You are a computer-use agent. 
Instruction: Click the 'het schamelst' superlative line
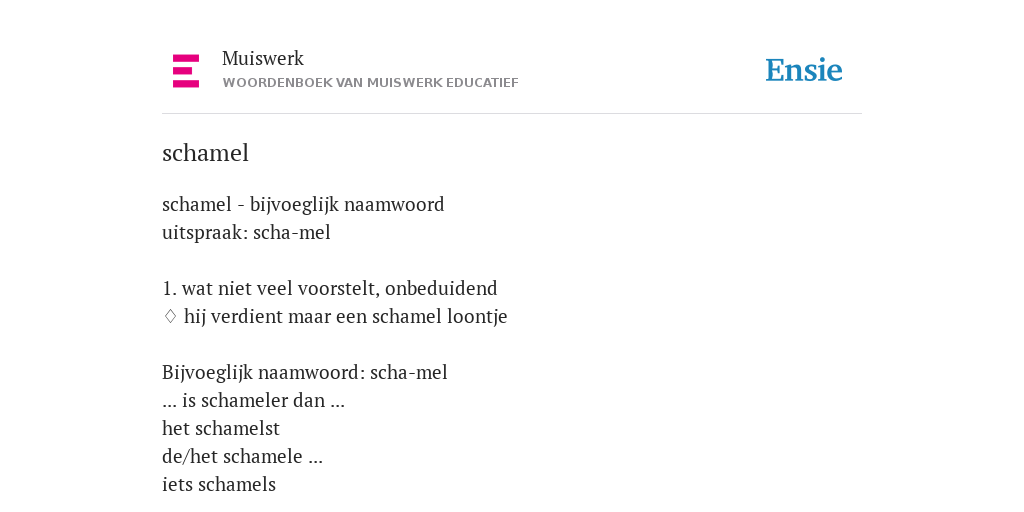tap(221, 429)
